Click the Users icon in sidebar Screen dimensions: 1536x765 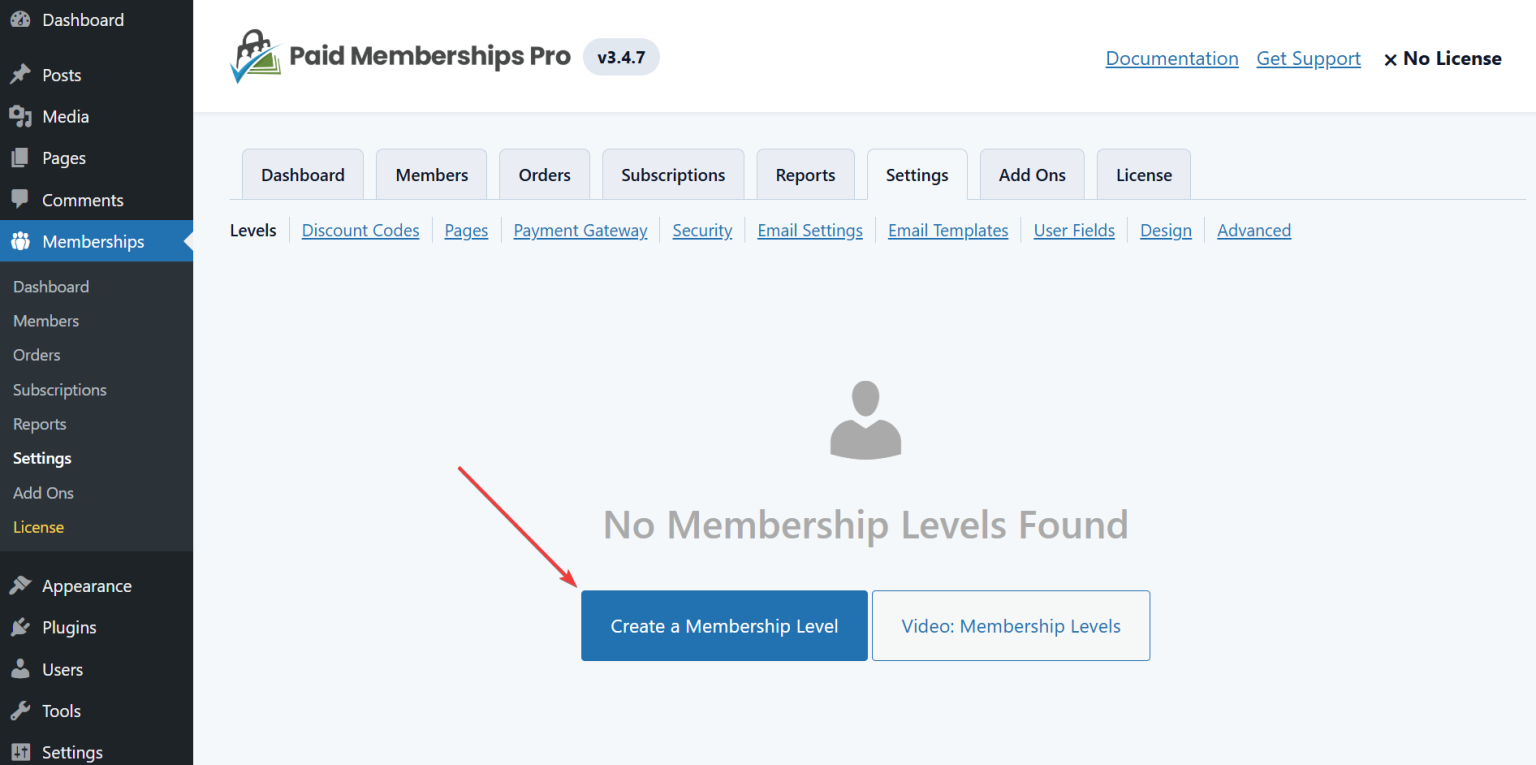pyautogui.click(x=23, y=669)
